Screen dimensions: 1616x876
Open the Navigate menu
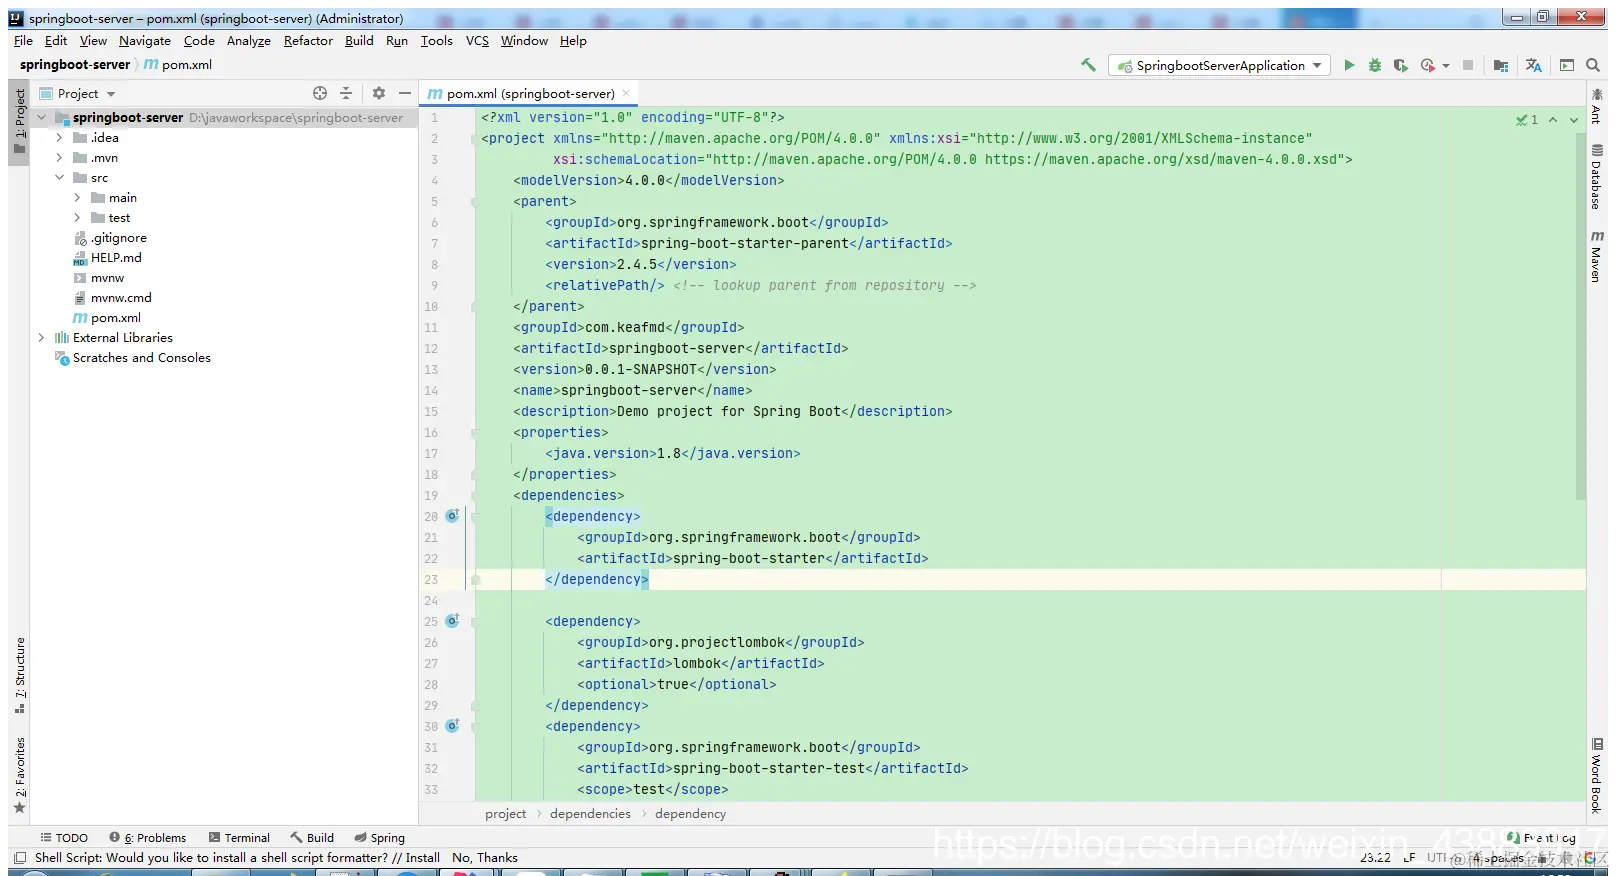(x=145, y=41)
